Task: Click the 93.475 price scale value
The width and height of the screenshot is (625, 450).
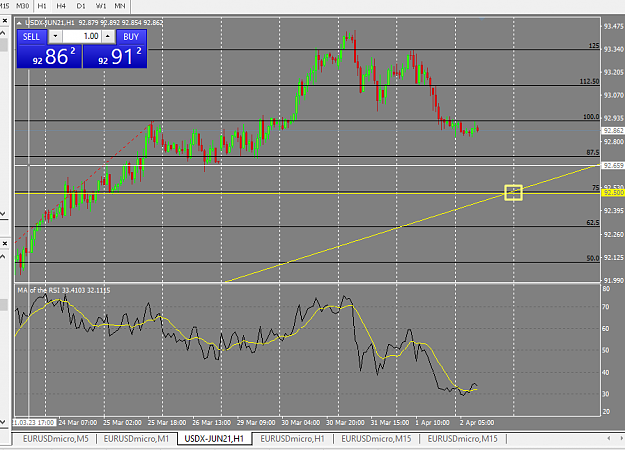Action: pyautogui.click(x=613, y=26)
